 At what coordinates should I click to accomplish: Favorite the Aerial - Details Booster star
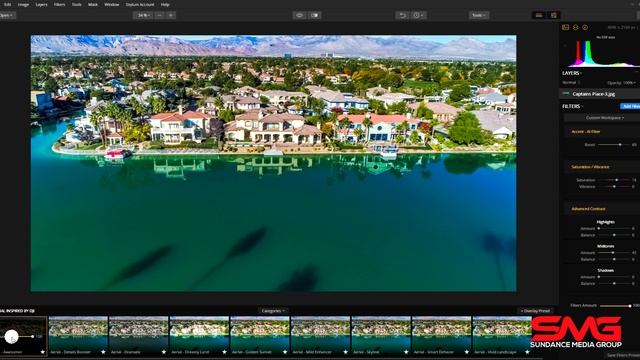(103, 352)
